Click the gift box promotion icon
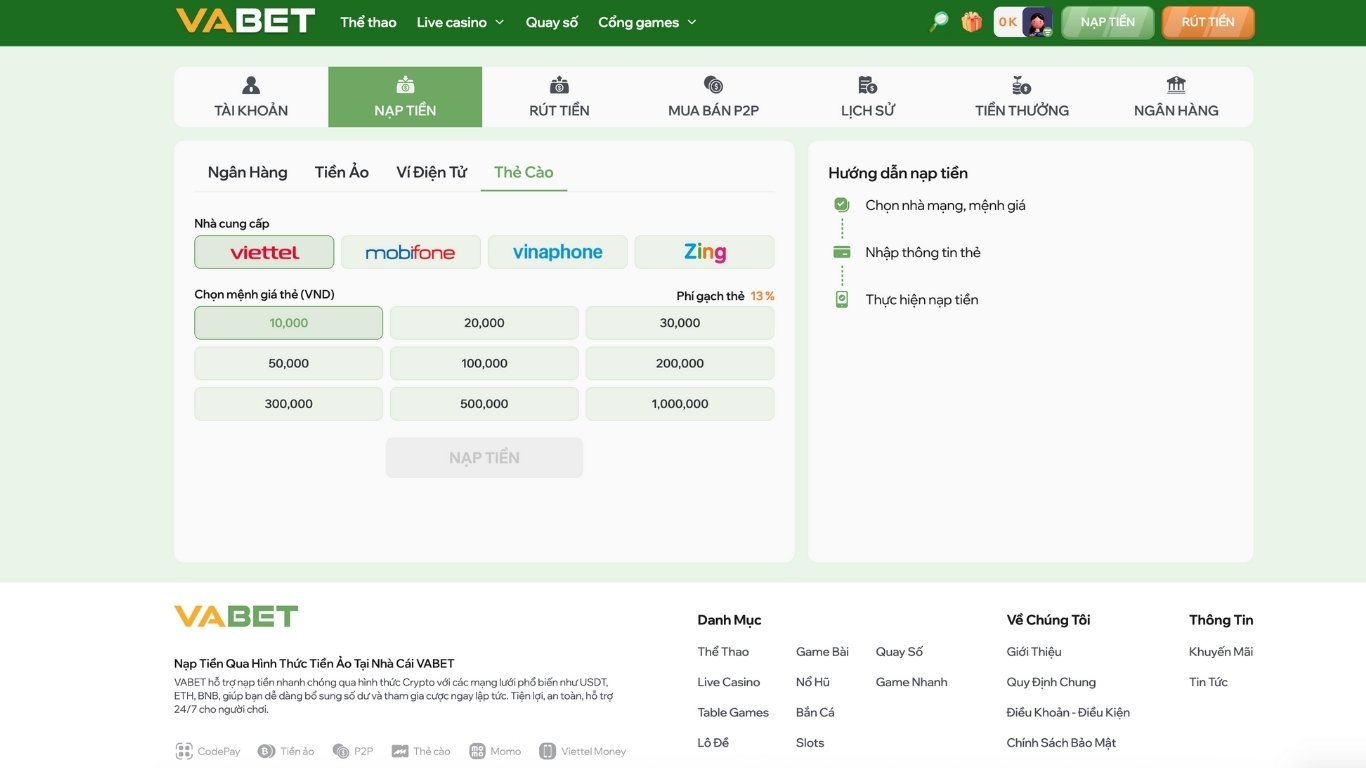1366x768 pixels. click(x=971, y=21)
